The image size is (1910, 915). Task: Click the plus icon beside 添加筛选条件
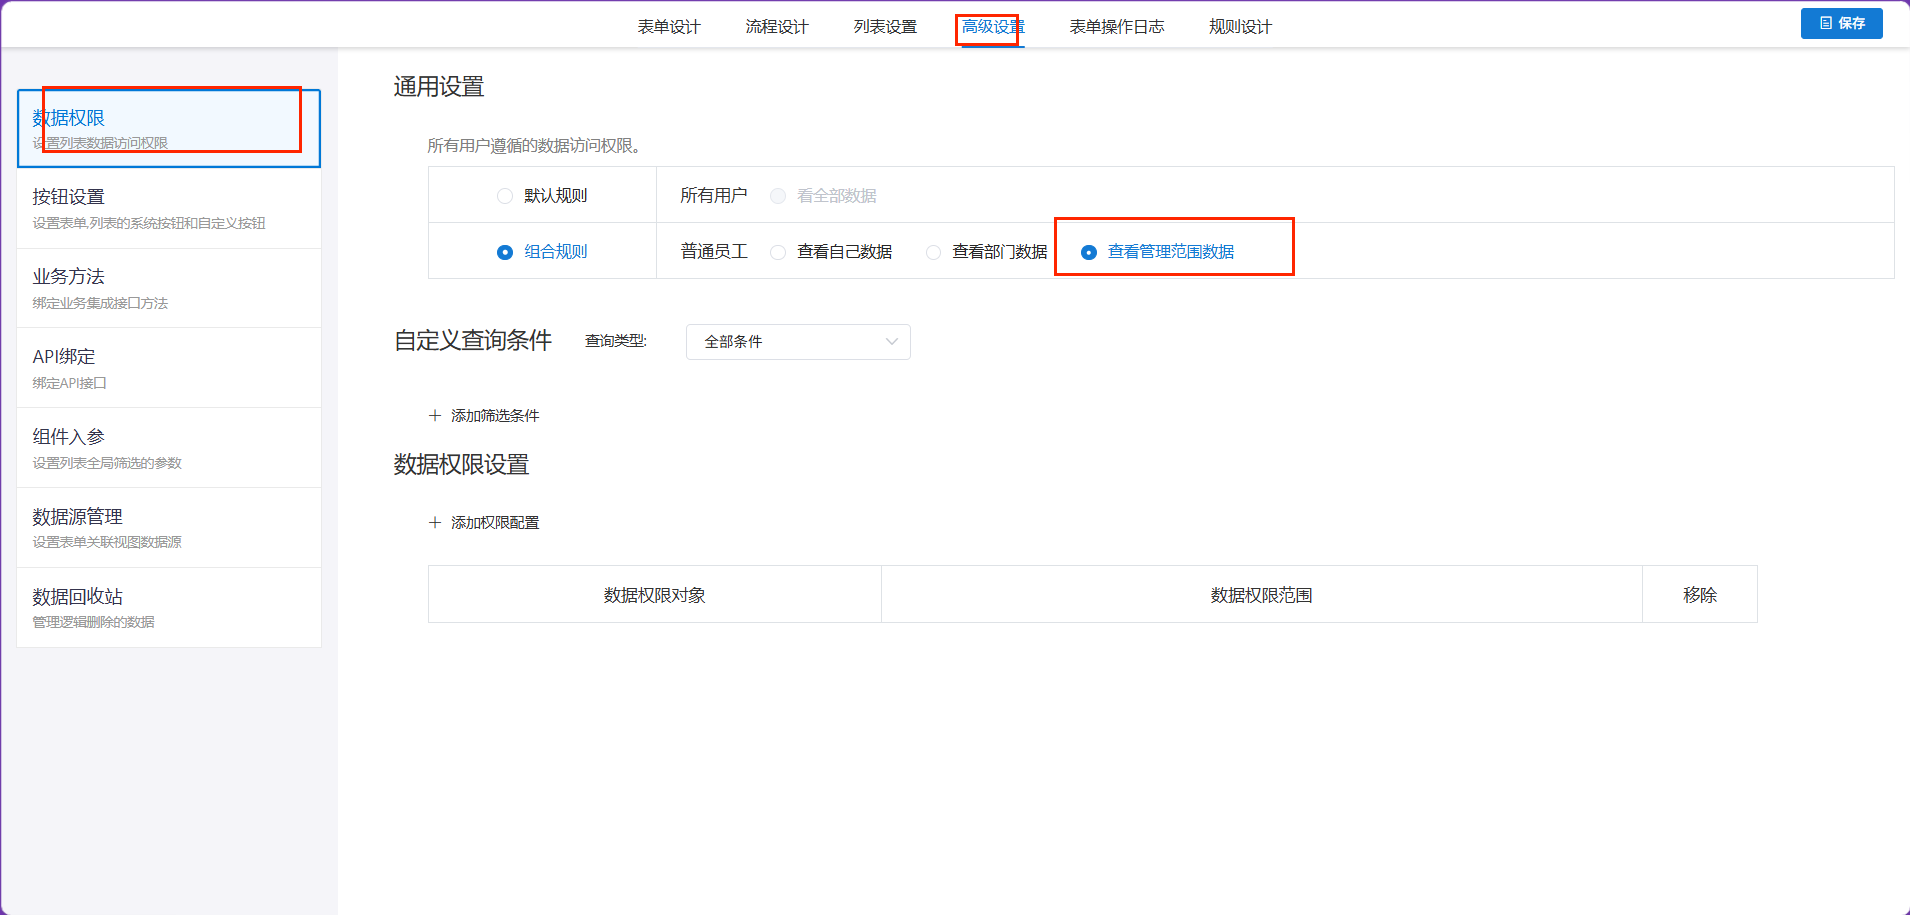coord(435,415)
